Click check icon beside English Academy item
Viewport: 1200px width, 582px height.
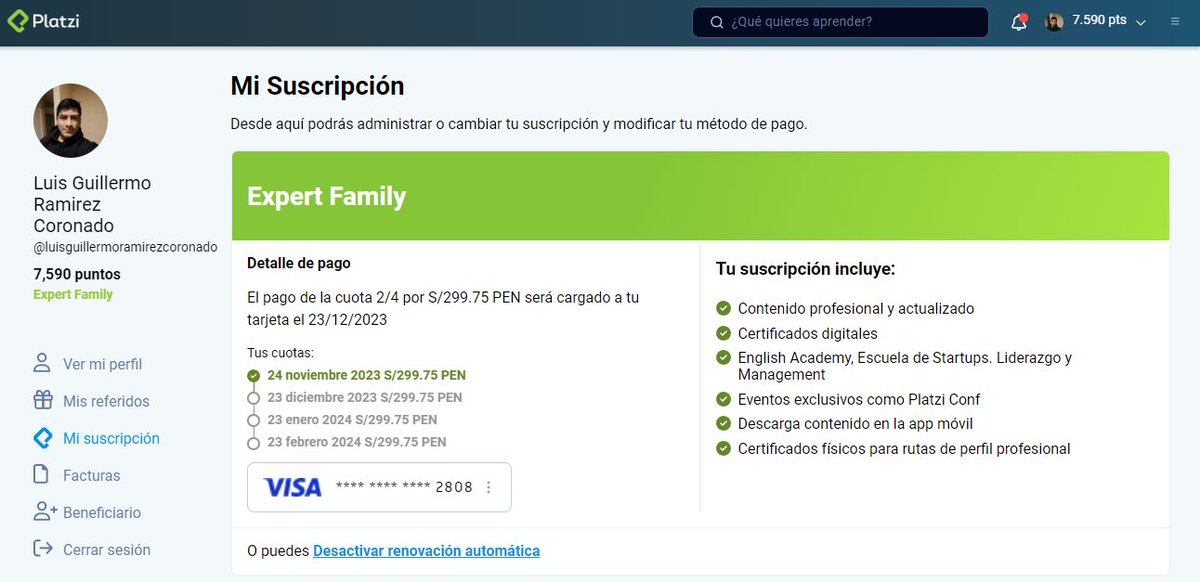pos(724,358)
